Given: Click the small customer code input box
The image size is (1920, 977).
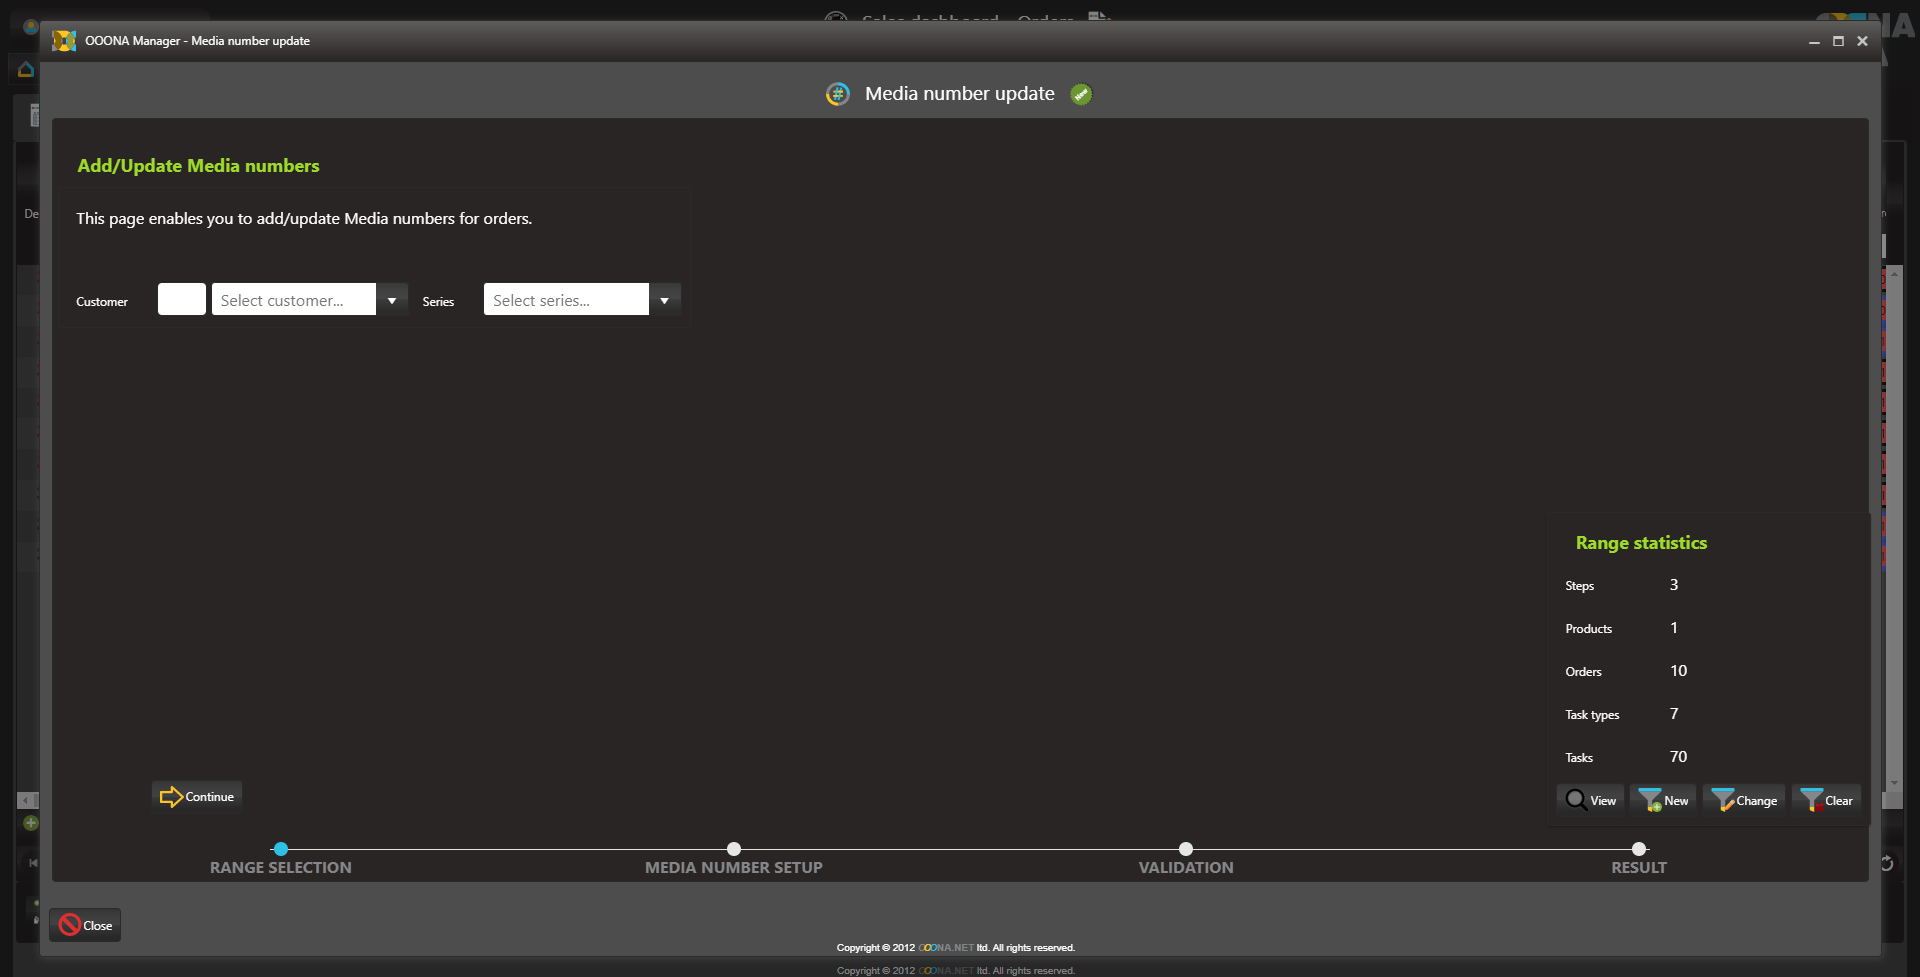Looking at the screenshot, I should [x=182, y=300].
